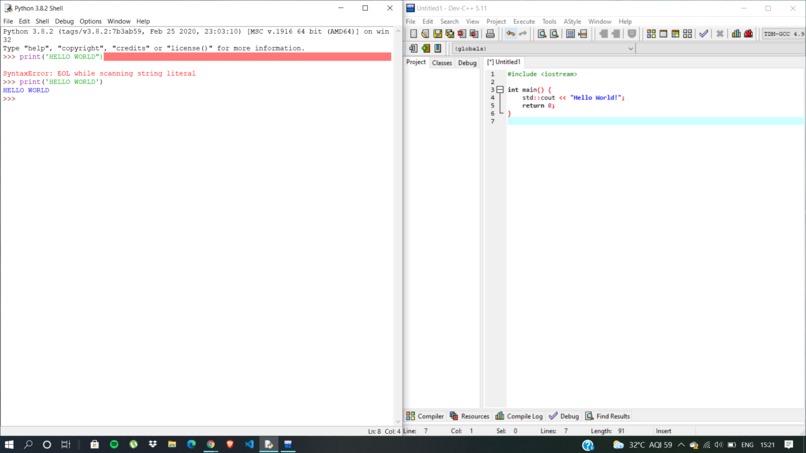The height and width of the screenshot is (453, 806).
Task: Open Task View on the taskbar
Action: point(66,444)
